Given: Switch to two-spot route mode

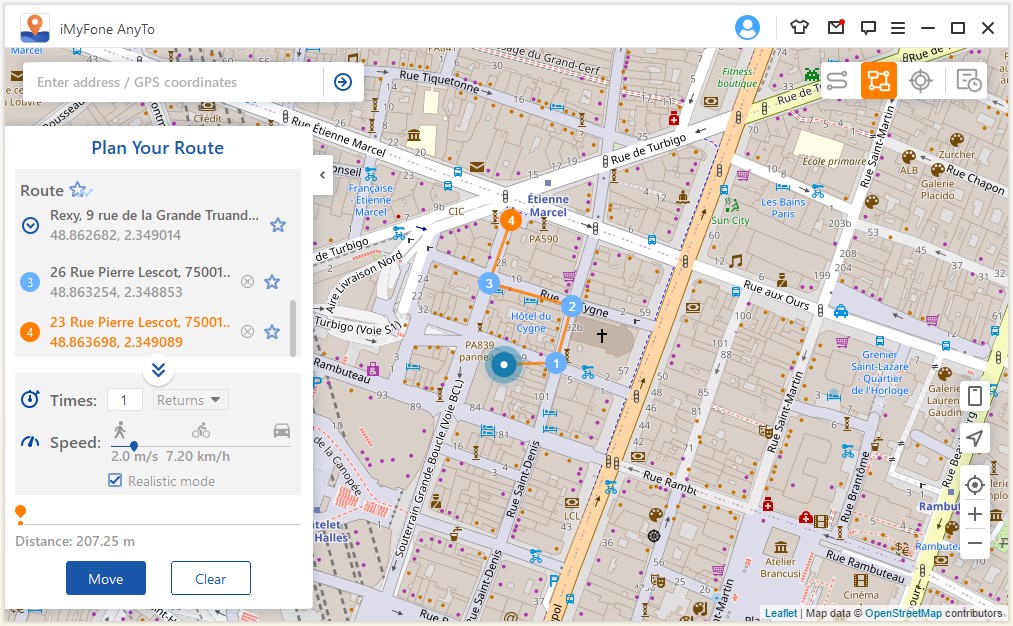Looking at the screenshot, I should (x=837, y=81).
